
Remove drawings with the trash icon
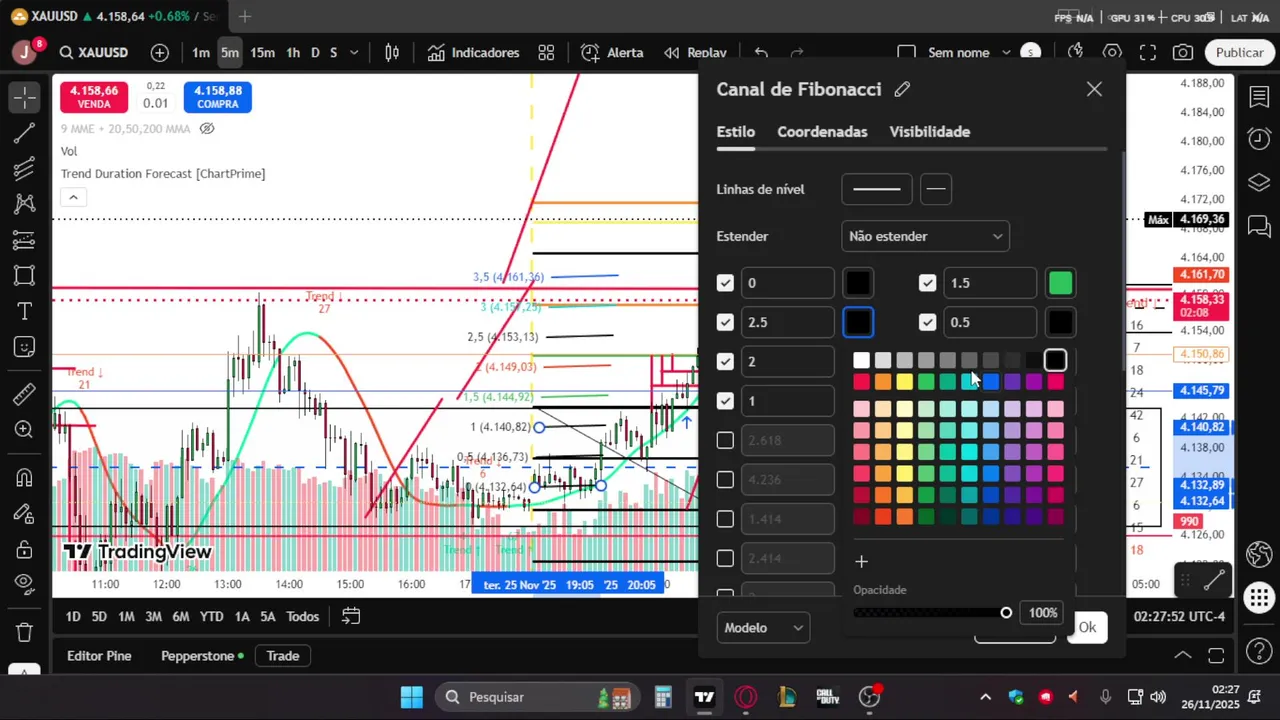point(25,632)
